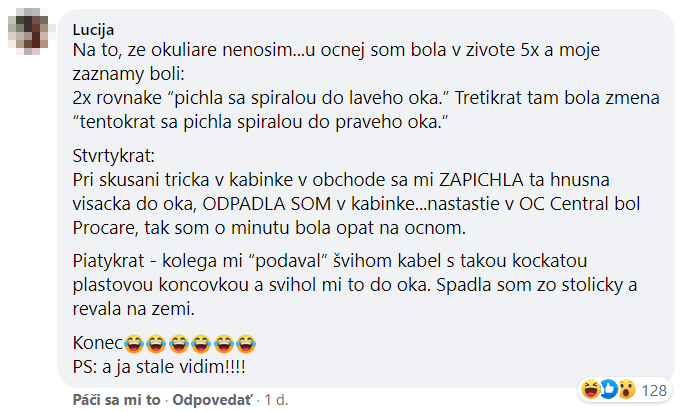Click the blue thumbs-up Like reaction icon
Screen dimensions: 696x412
(609, 390)
